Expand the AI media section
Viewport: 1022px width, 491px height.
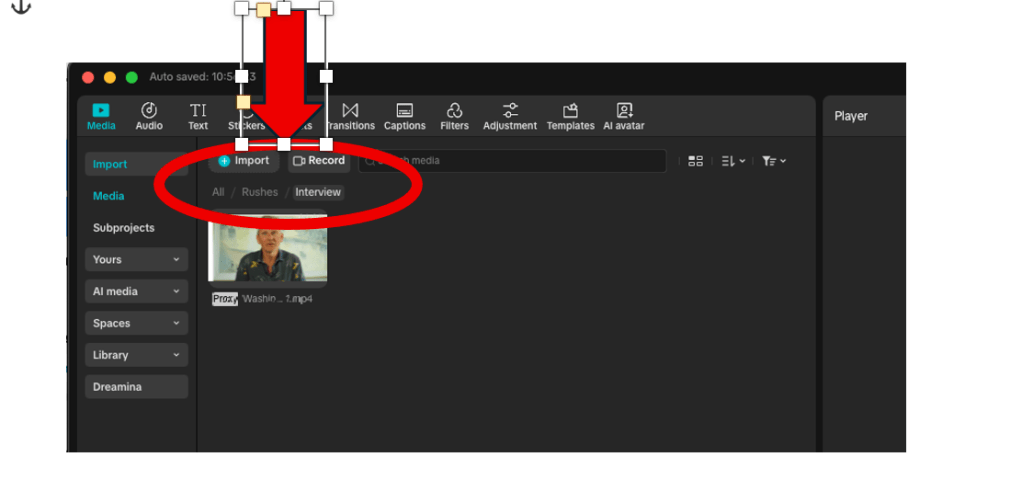click(x=136, y=292)
